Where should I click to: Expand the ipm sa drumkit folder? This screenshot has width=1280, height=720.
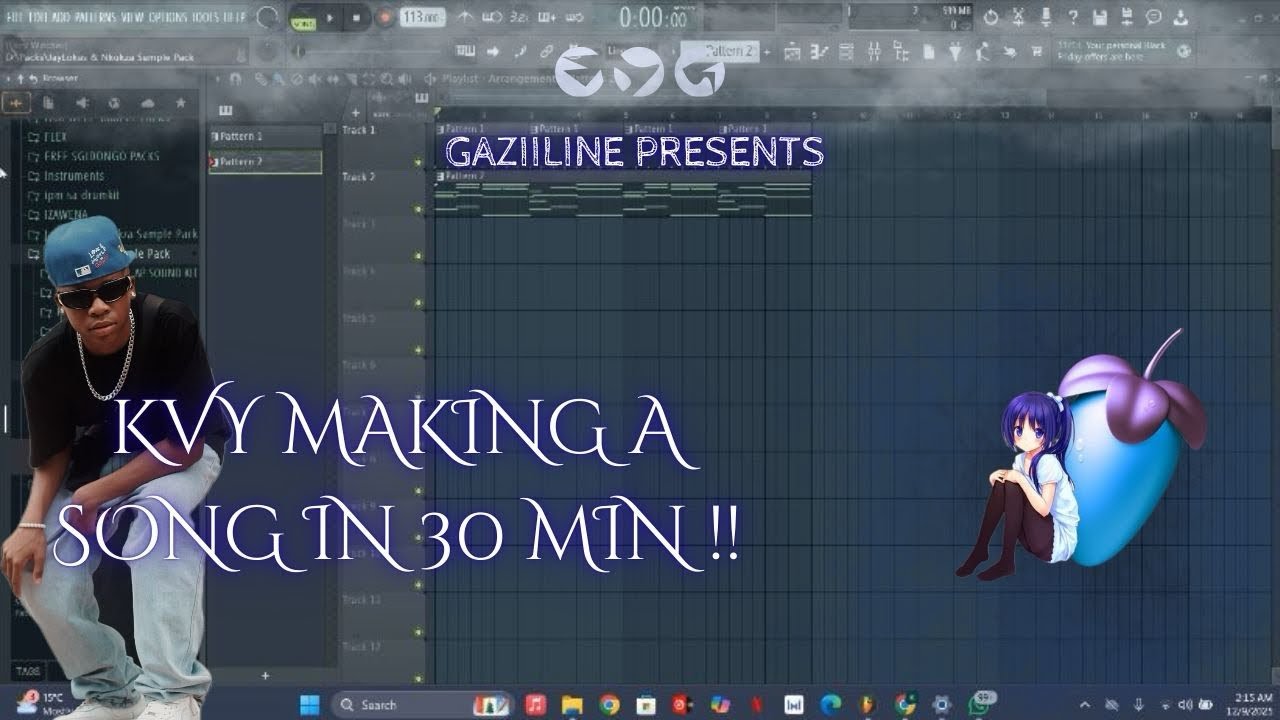72,195
